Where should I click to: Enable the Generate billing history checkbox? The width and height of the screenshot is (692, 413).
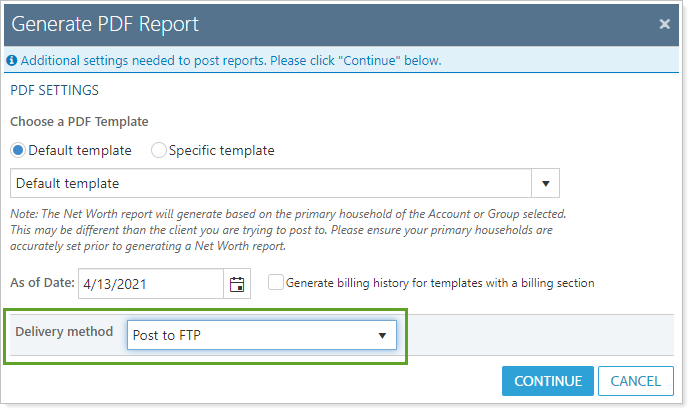(x=275, y=283)
